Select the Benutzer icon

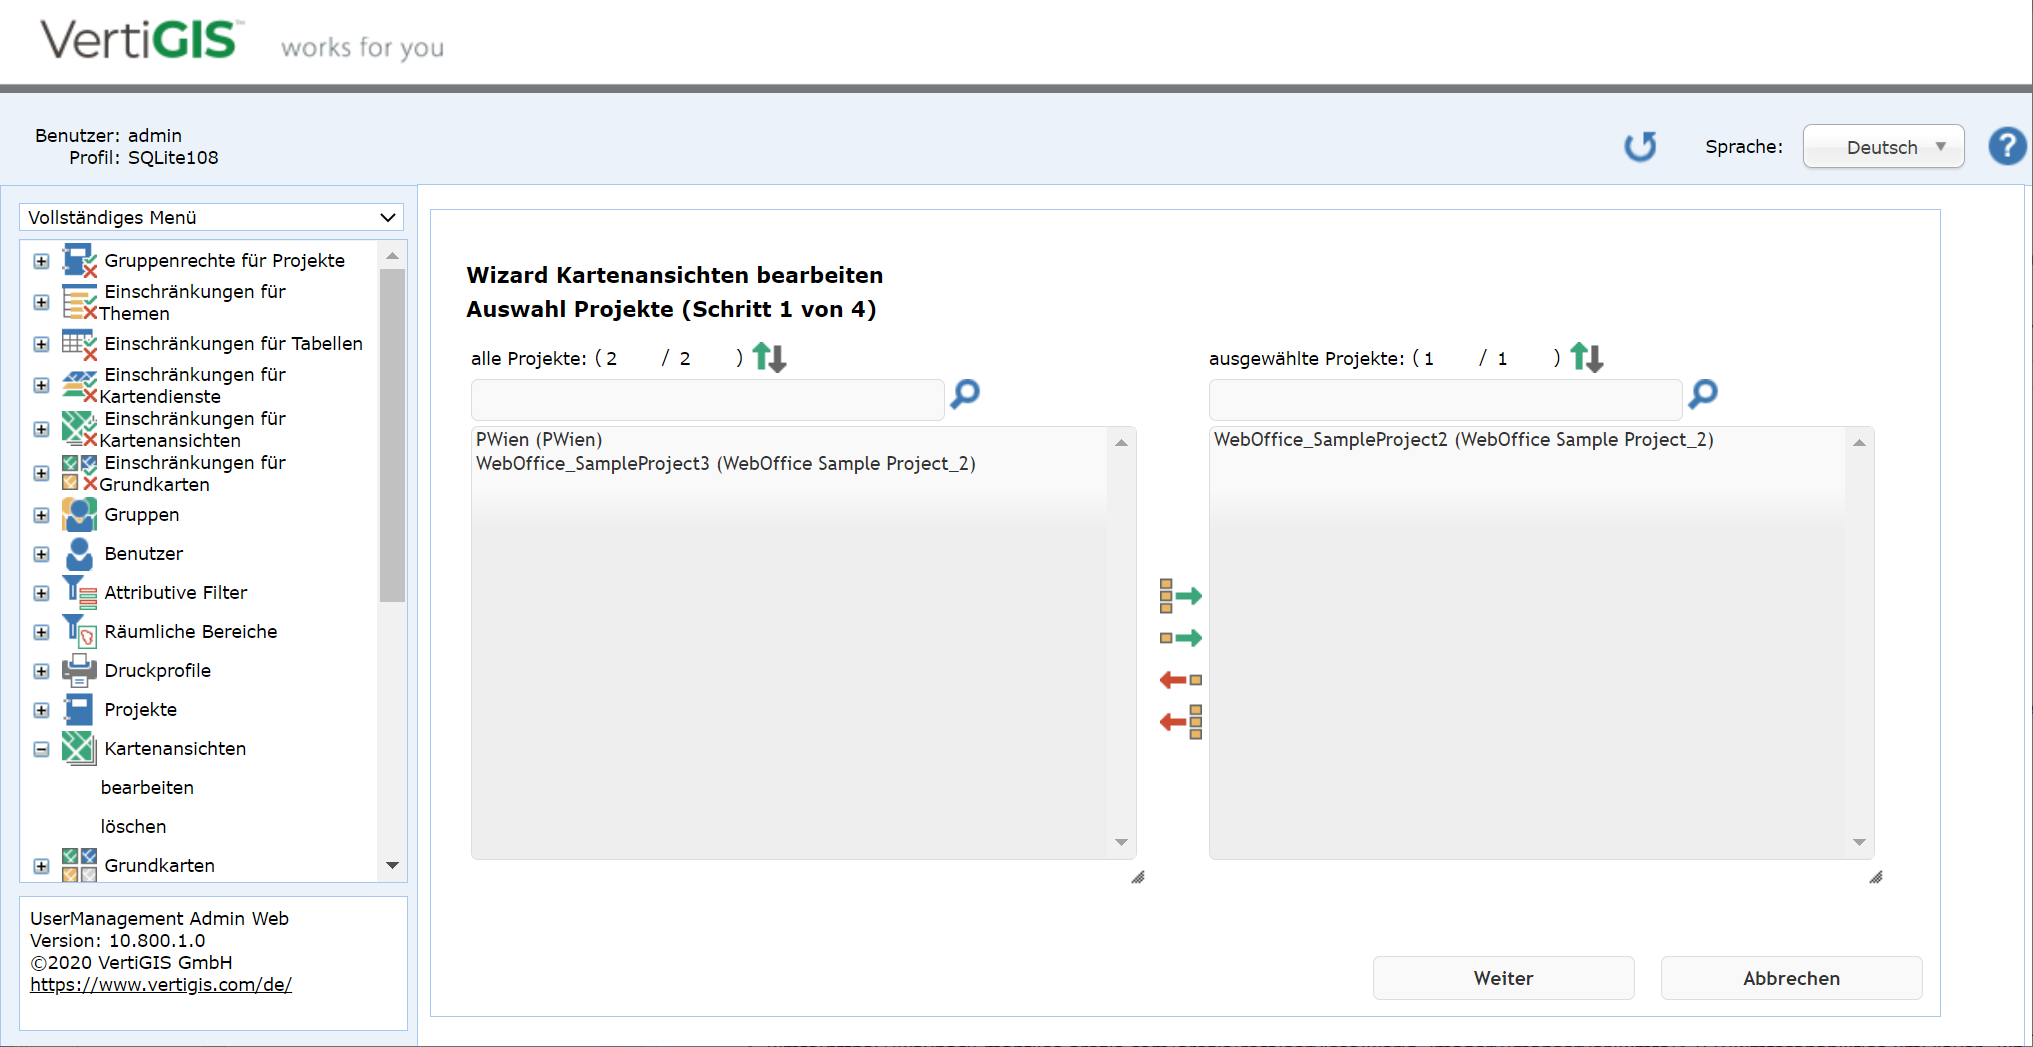pyautogui.click(x=79, y=554)
